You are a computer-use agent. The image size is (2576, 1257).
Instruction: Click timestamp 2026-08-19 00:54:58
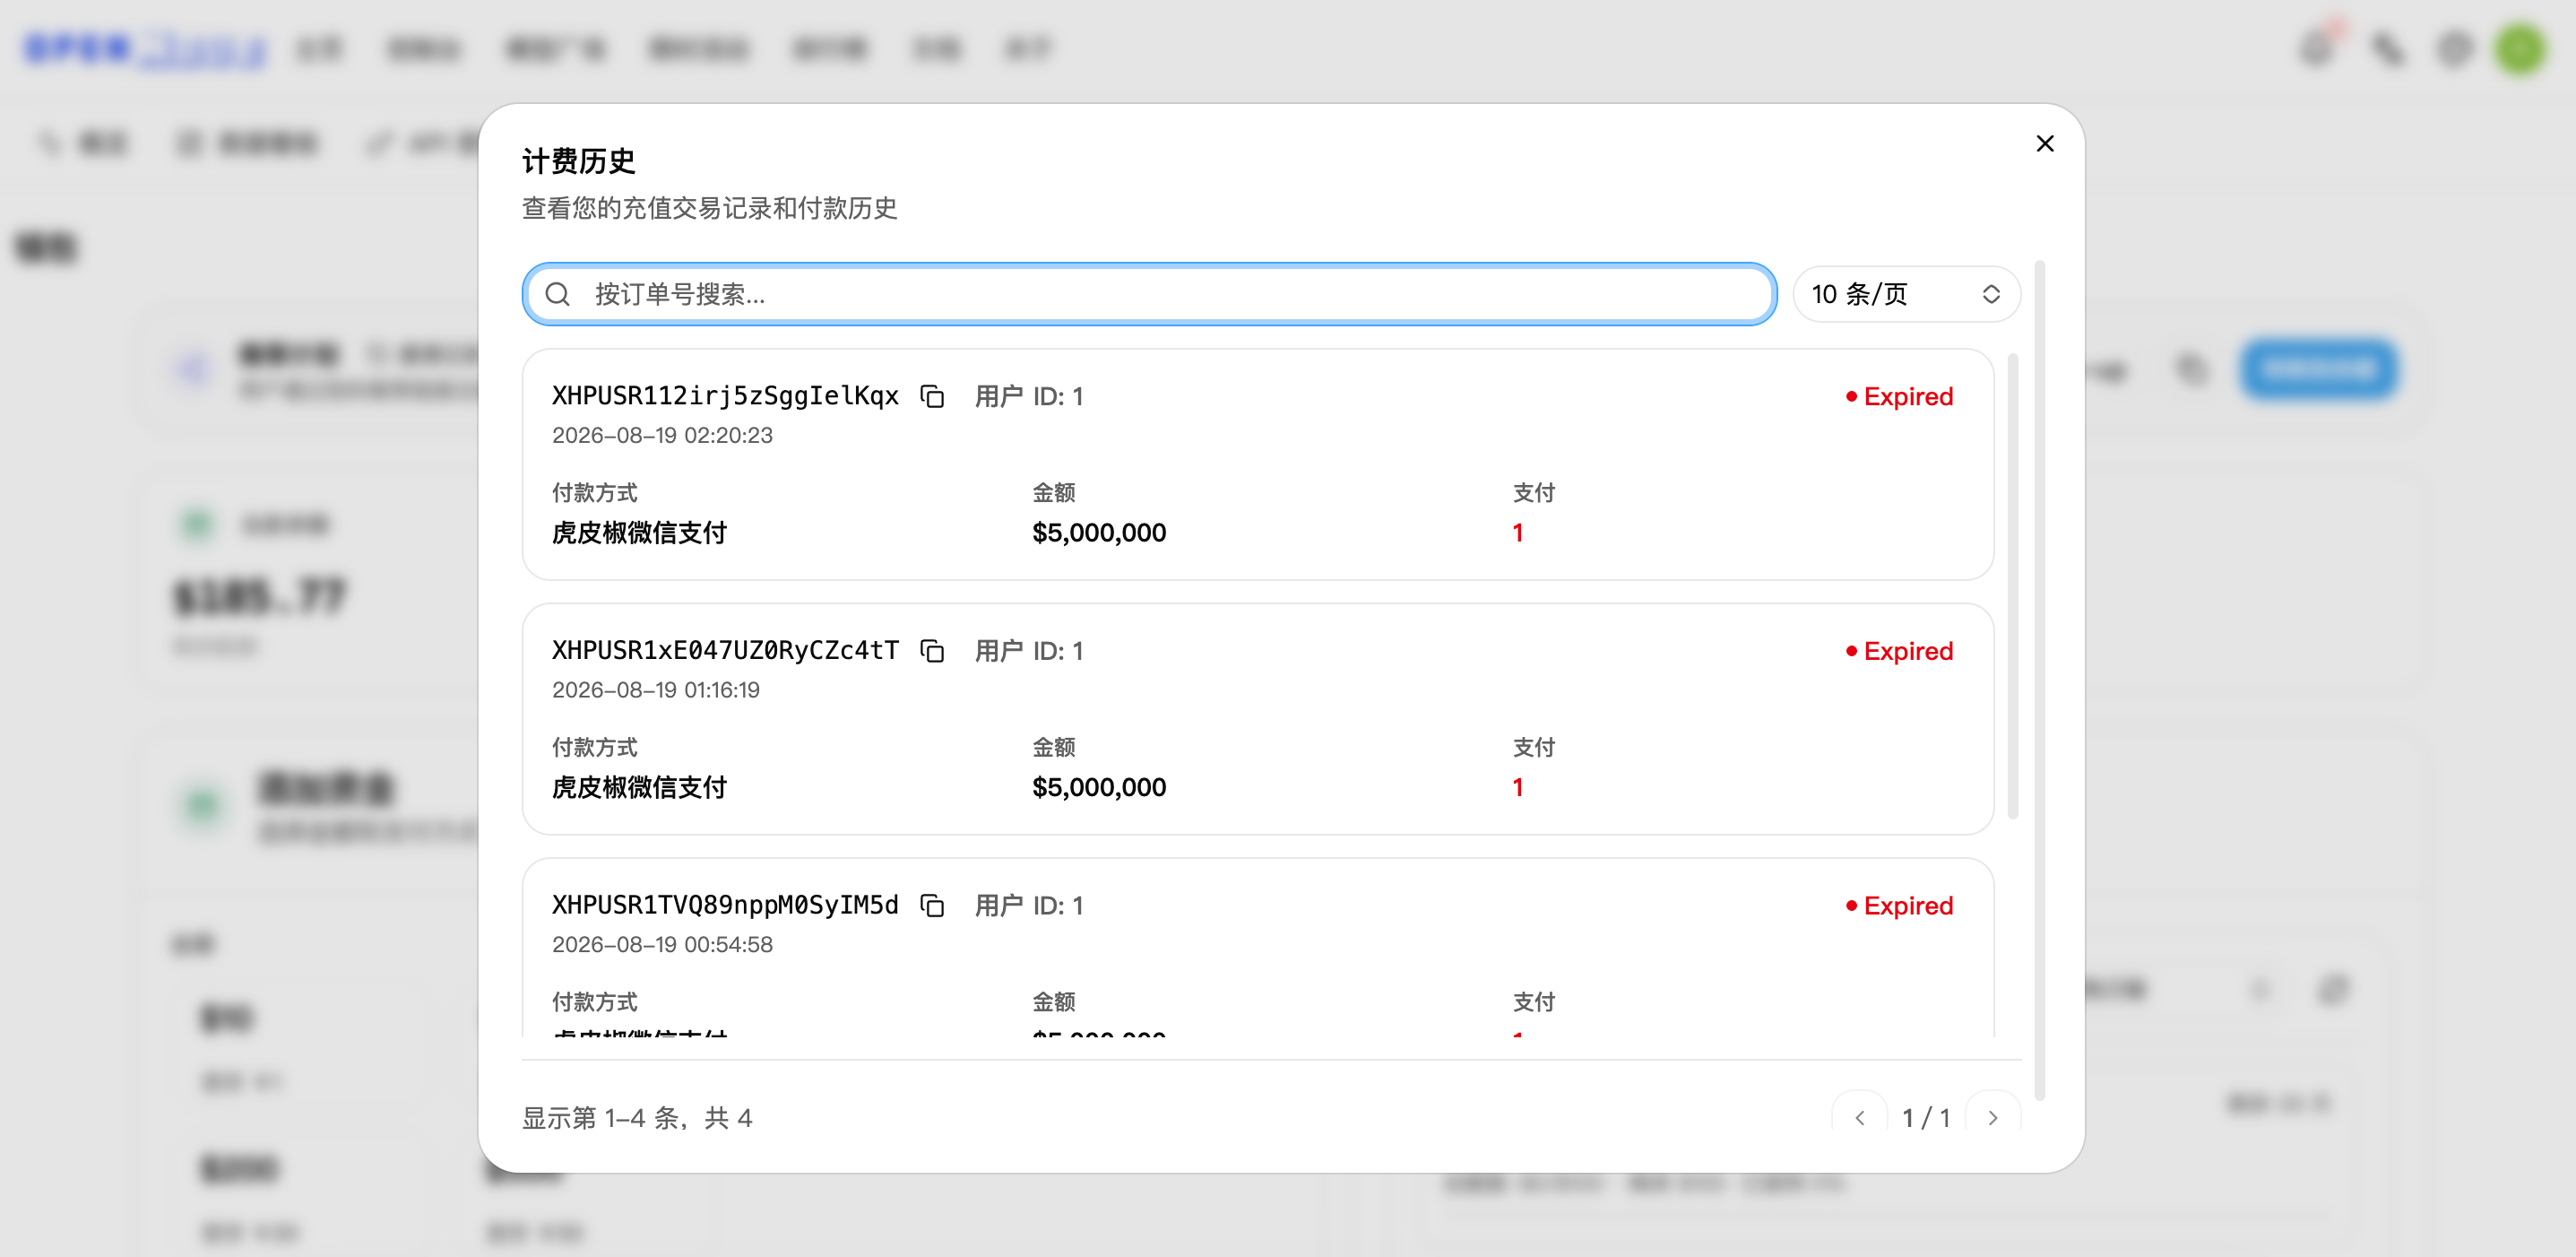coord(662,944)
